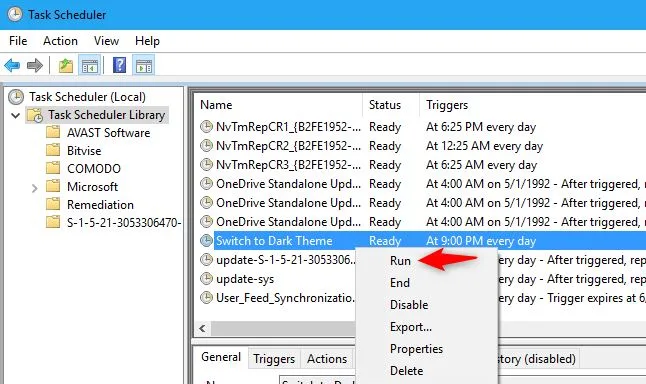Click 'At 9:00 PM every day' trigger cell
Screen dimensions: 646x384
click(x=481, y=241)
